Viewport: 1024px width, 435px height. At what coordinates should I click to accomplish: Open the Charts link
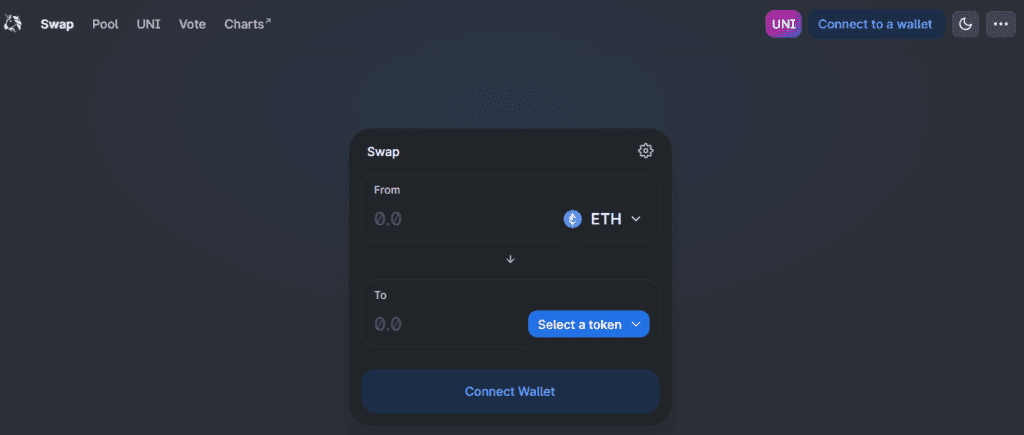click(244, 24)
